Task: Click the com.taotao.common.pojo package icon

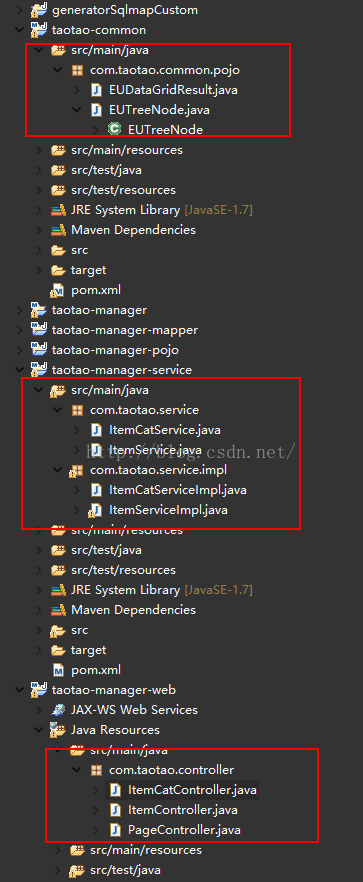Action: [78, 70]
